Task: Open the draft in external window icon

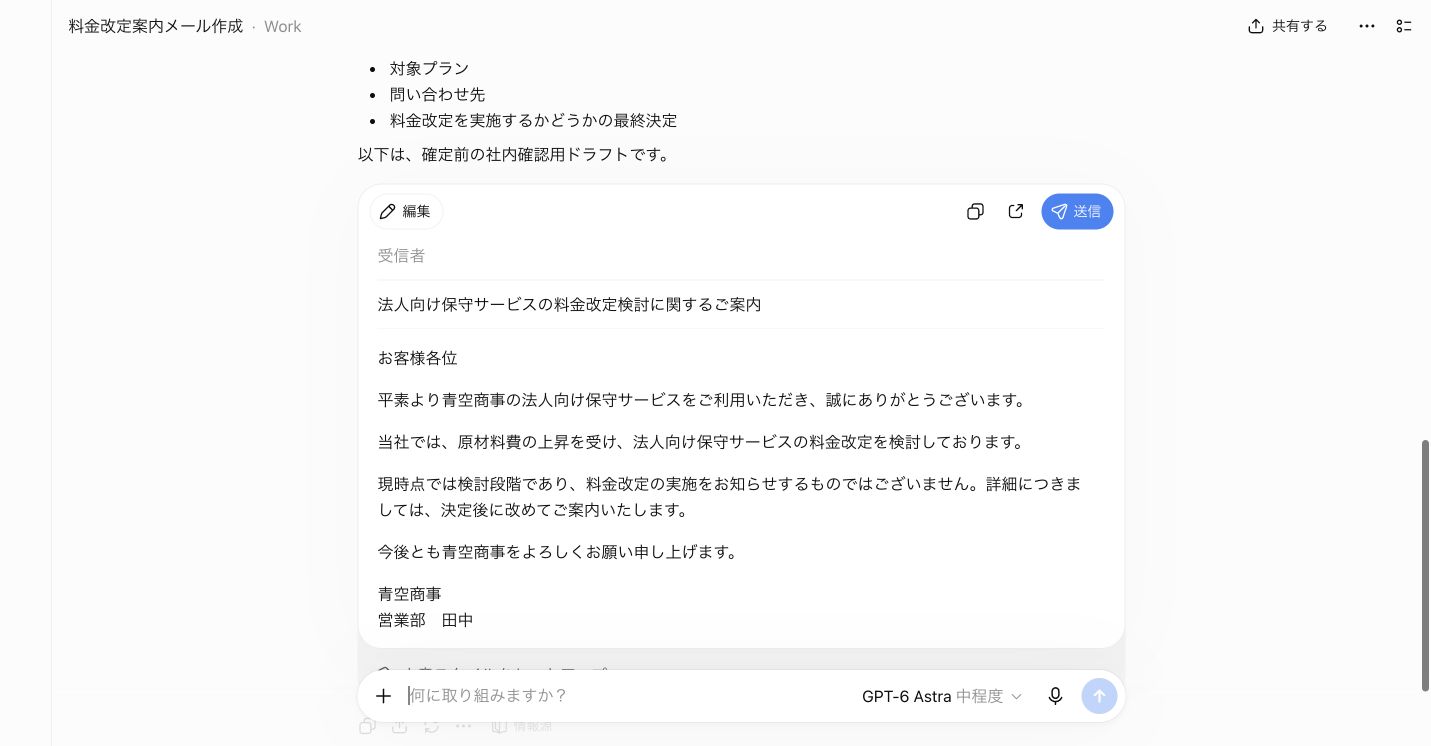Action: pyautogui.click(x=1016, y=211)
